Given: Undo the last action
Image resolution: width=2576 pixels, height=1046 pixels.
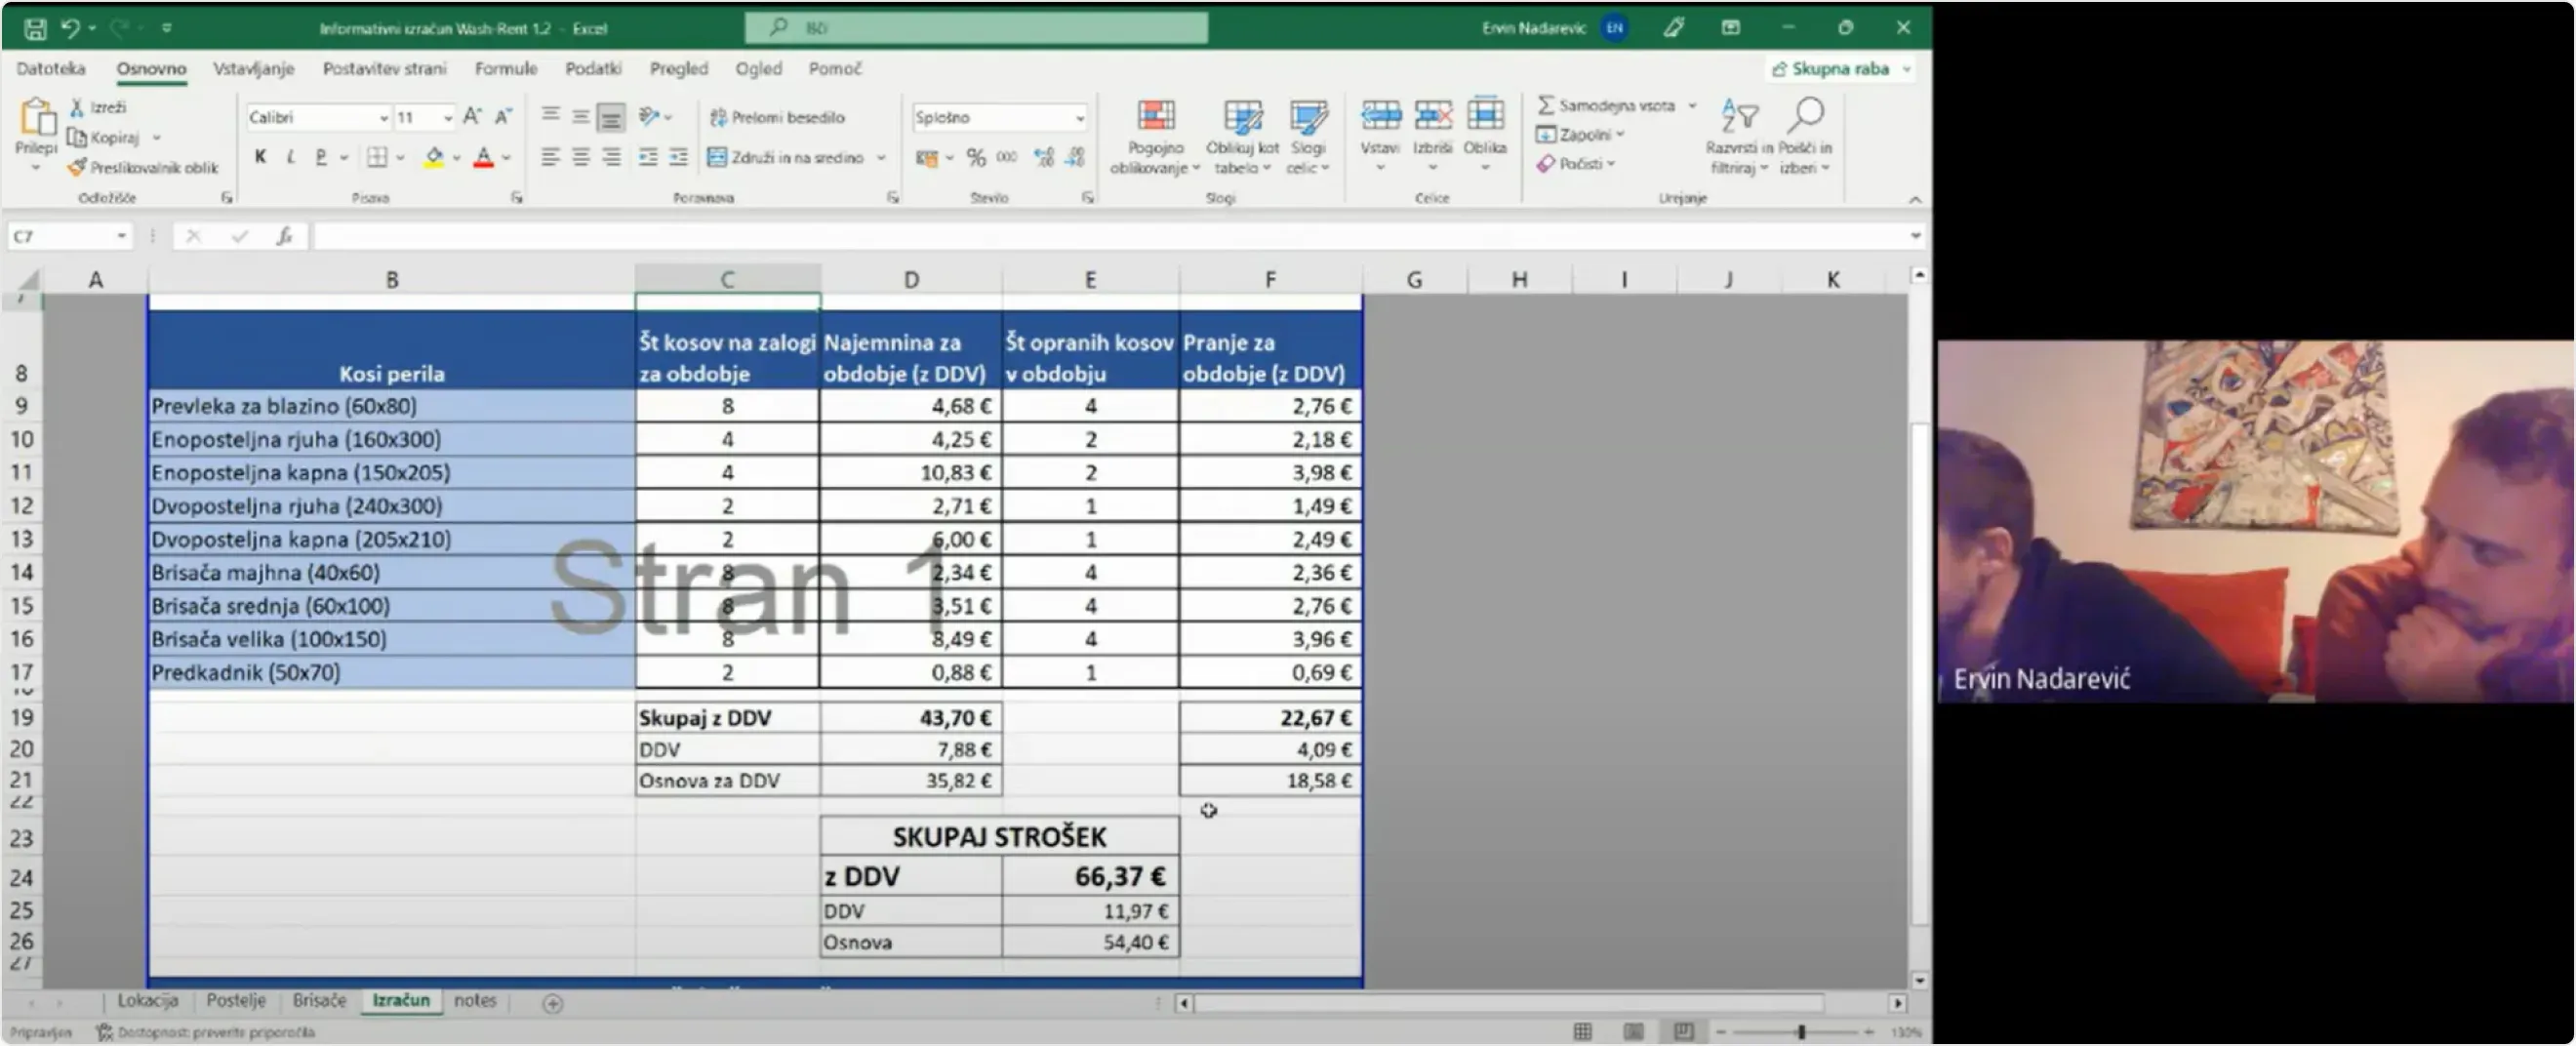Looking at the screenshot, I should click(x=69, y=28).
